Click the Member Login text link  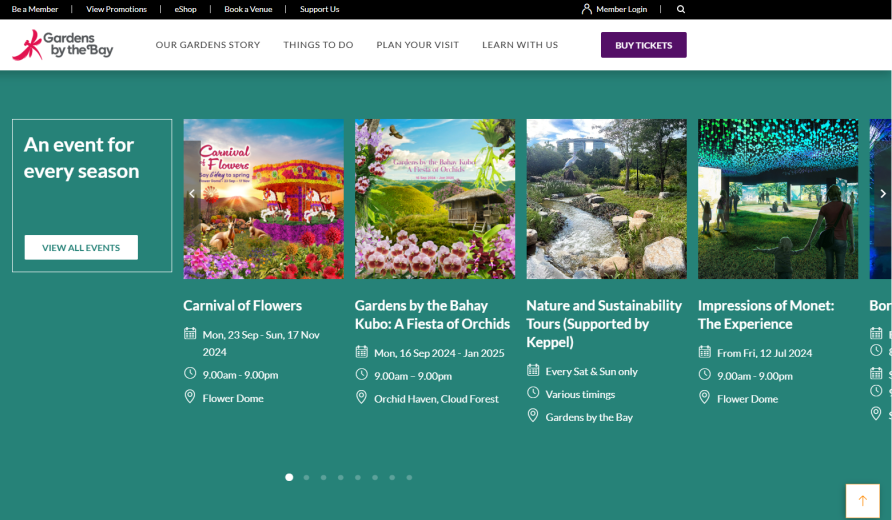(x=622, y=9)
